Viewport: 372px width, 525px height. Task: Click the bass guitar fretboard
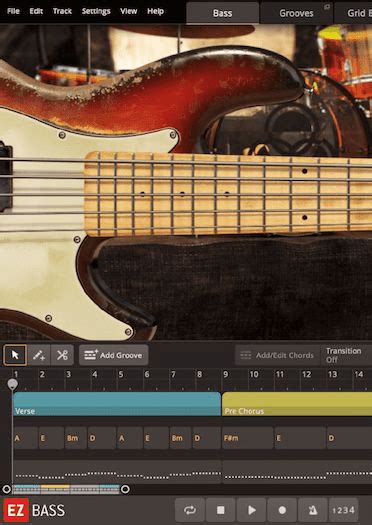228,194
